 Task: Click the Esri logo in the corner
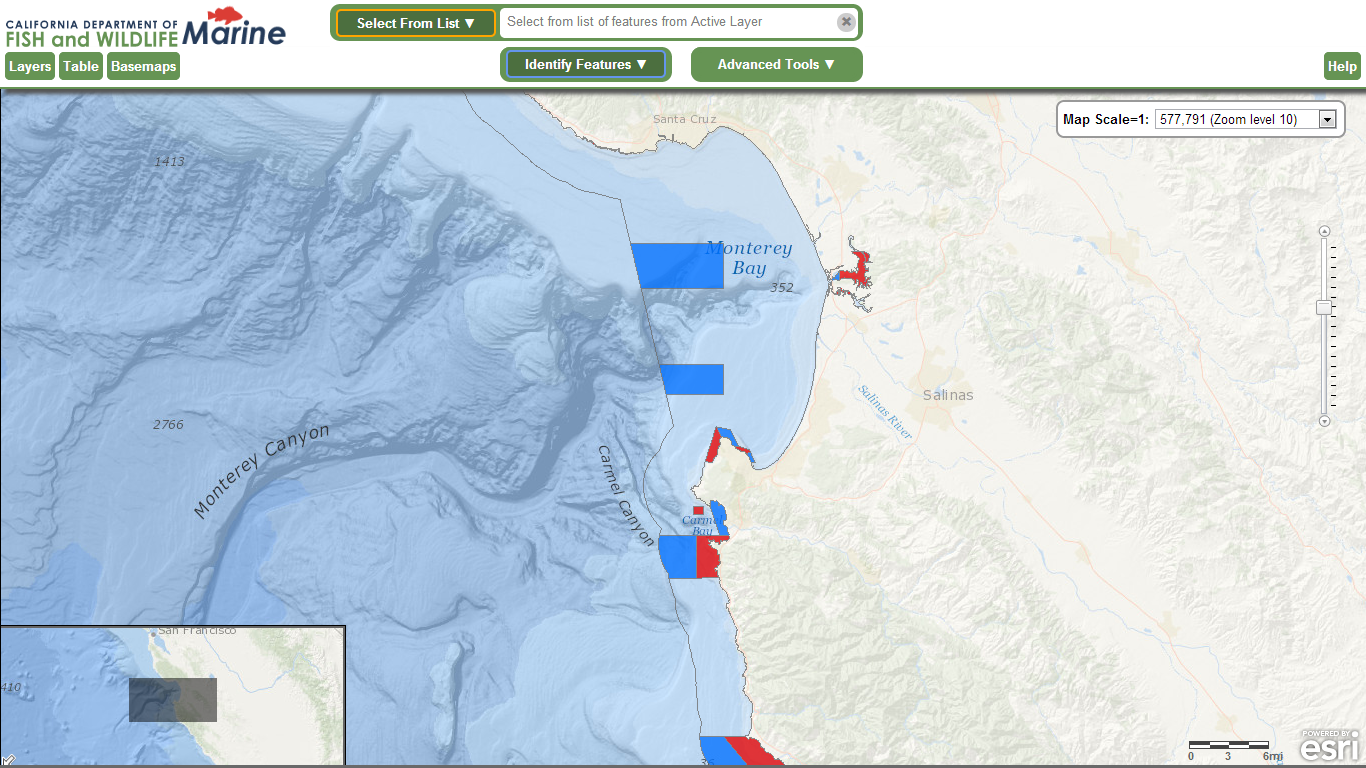[1330, 746]
